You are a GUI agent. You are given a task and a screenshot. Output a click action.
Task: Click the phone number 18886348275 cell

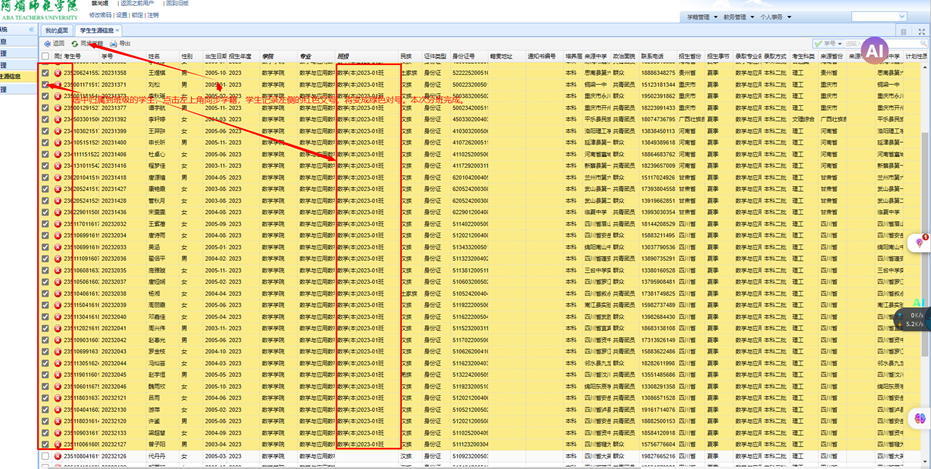(x=658, y=72)
